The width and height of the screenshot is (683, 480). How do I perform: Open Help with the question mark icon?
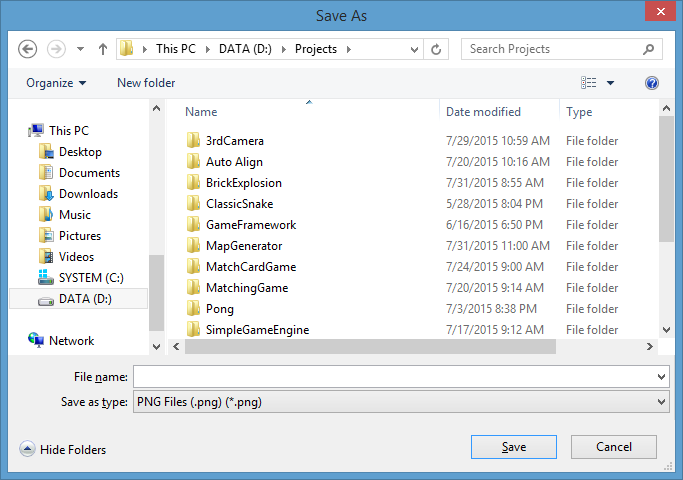click(652, 83)
